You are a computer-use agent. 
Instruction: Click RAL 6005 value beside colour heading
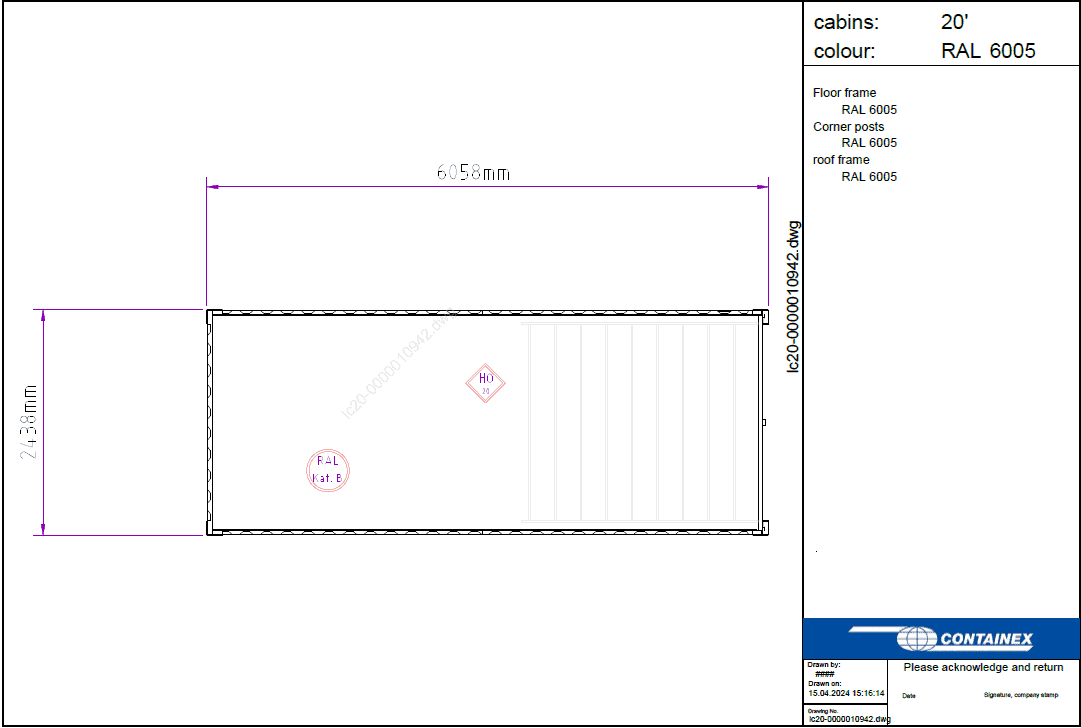(988, 51)
